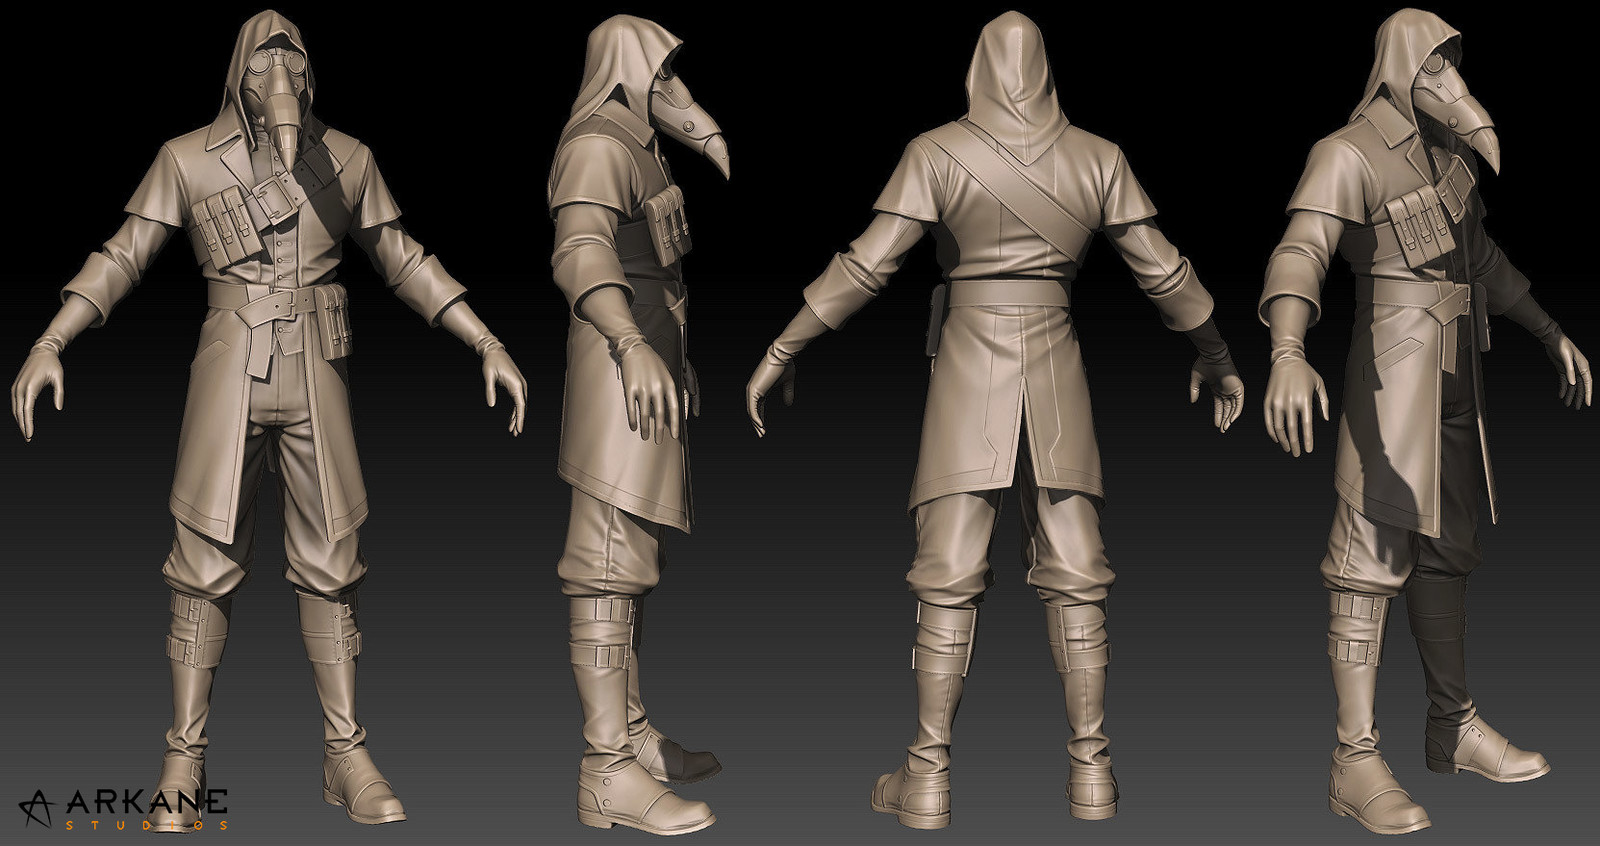The image size is (1600, 846).
Task: Select the side-profile plague doctor figure
Action: pyautogui.click(x=638, y=425)
